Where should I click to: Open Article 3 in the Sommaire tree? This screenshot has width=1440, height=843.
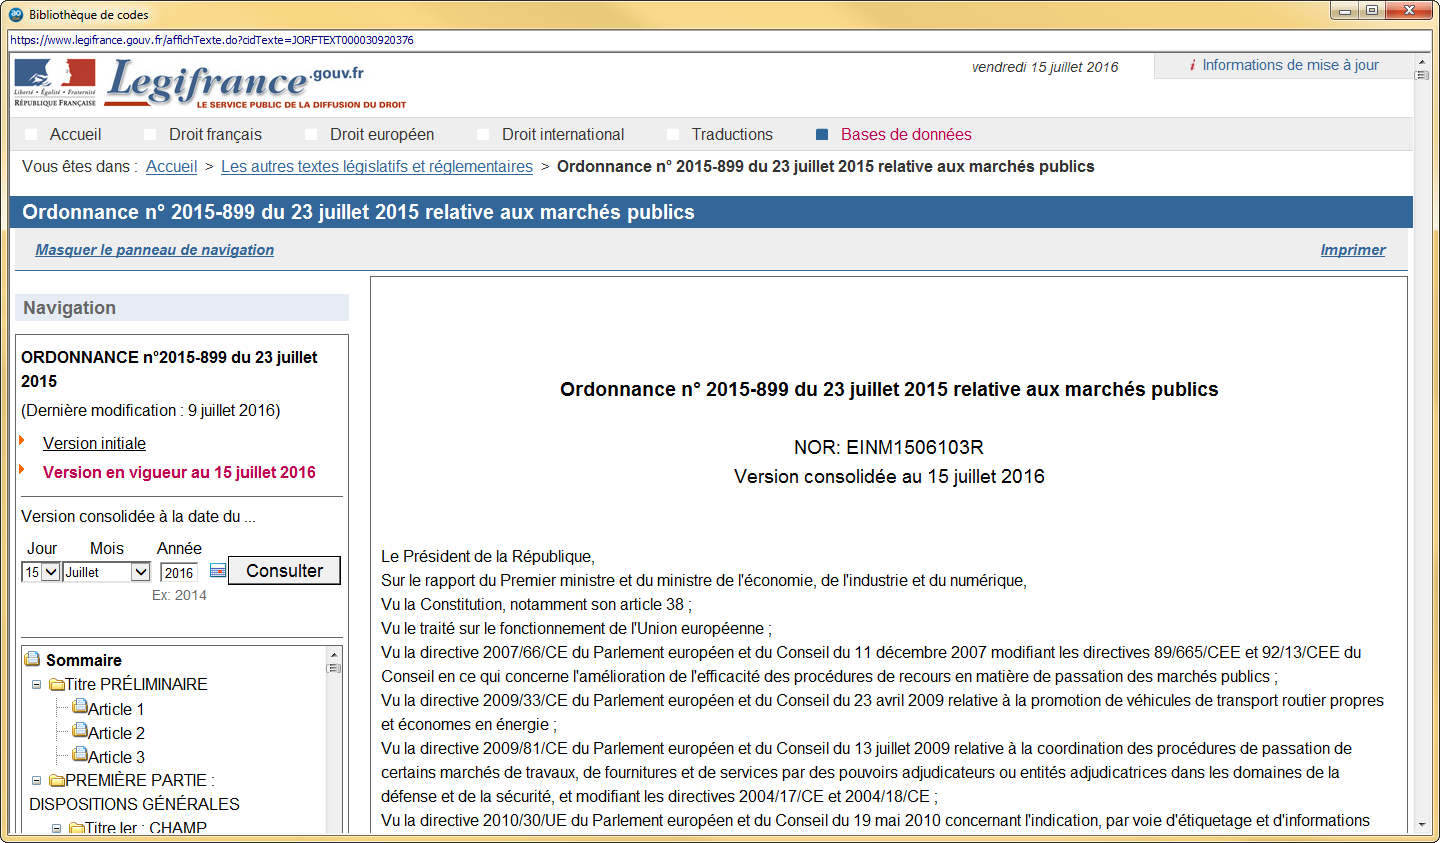pyautogui.click(x=116, y=757)
